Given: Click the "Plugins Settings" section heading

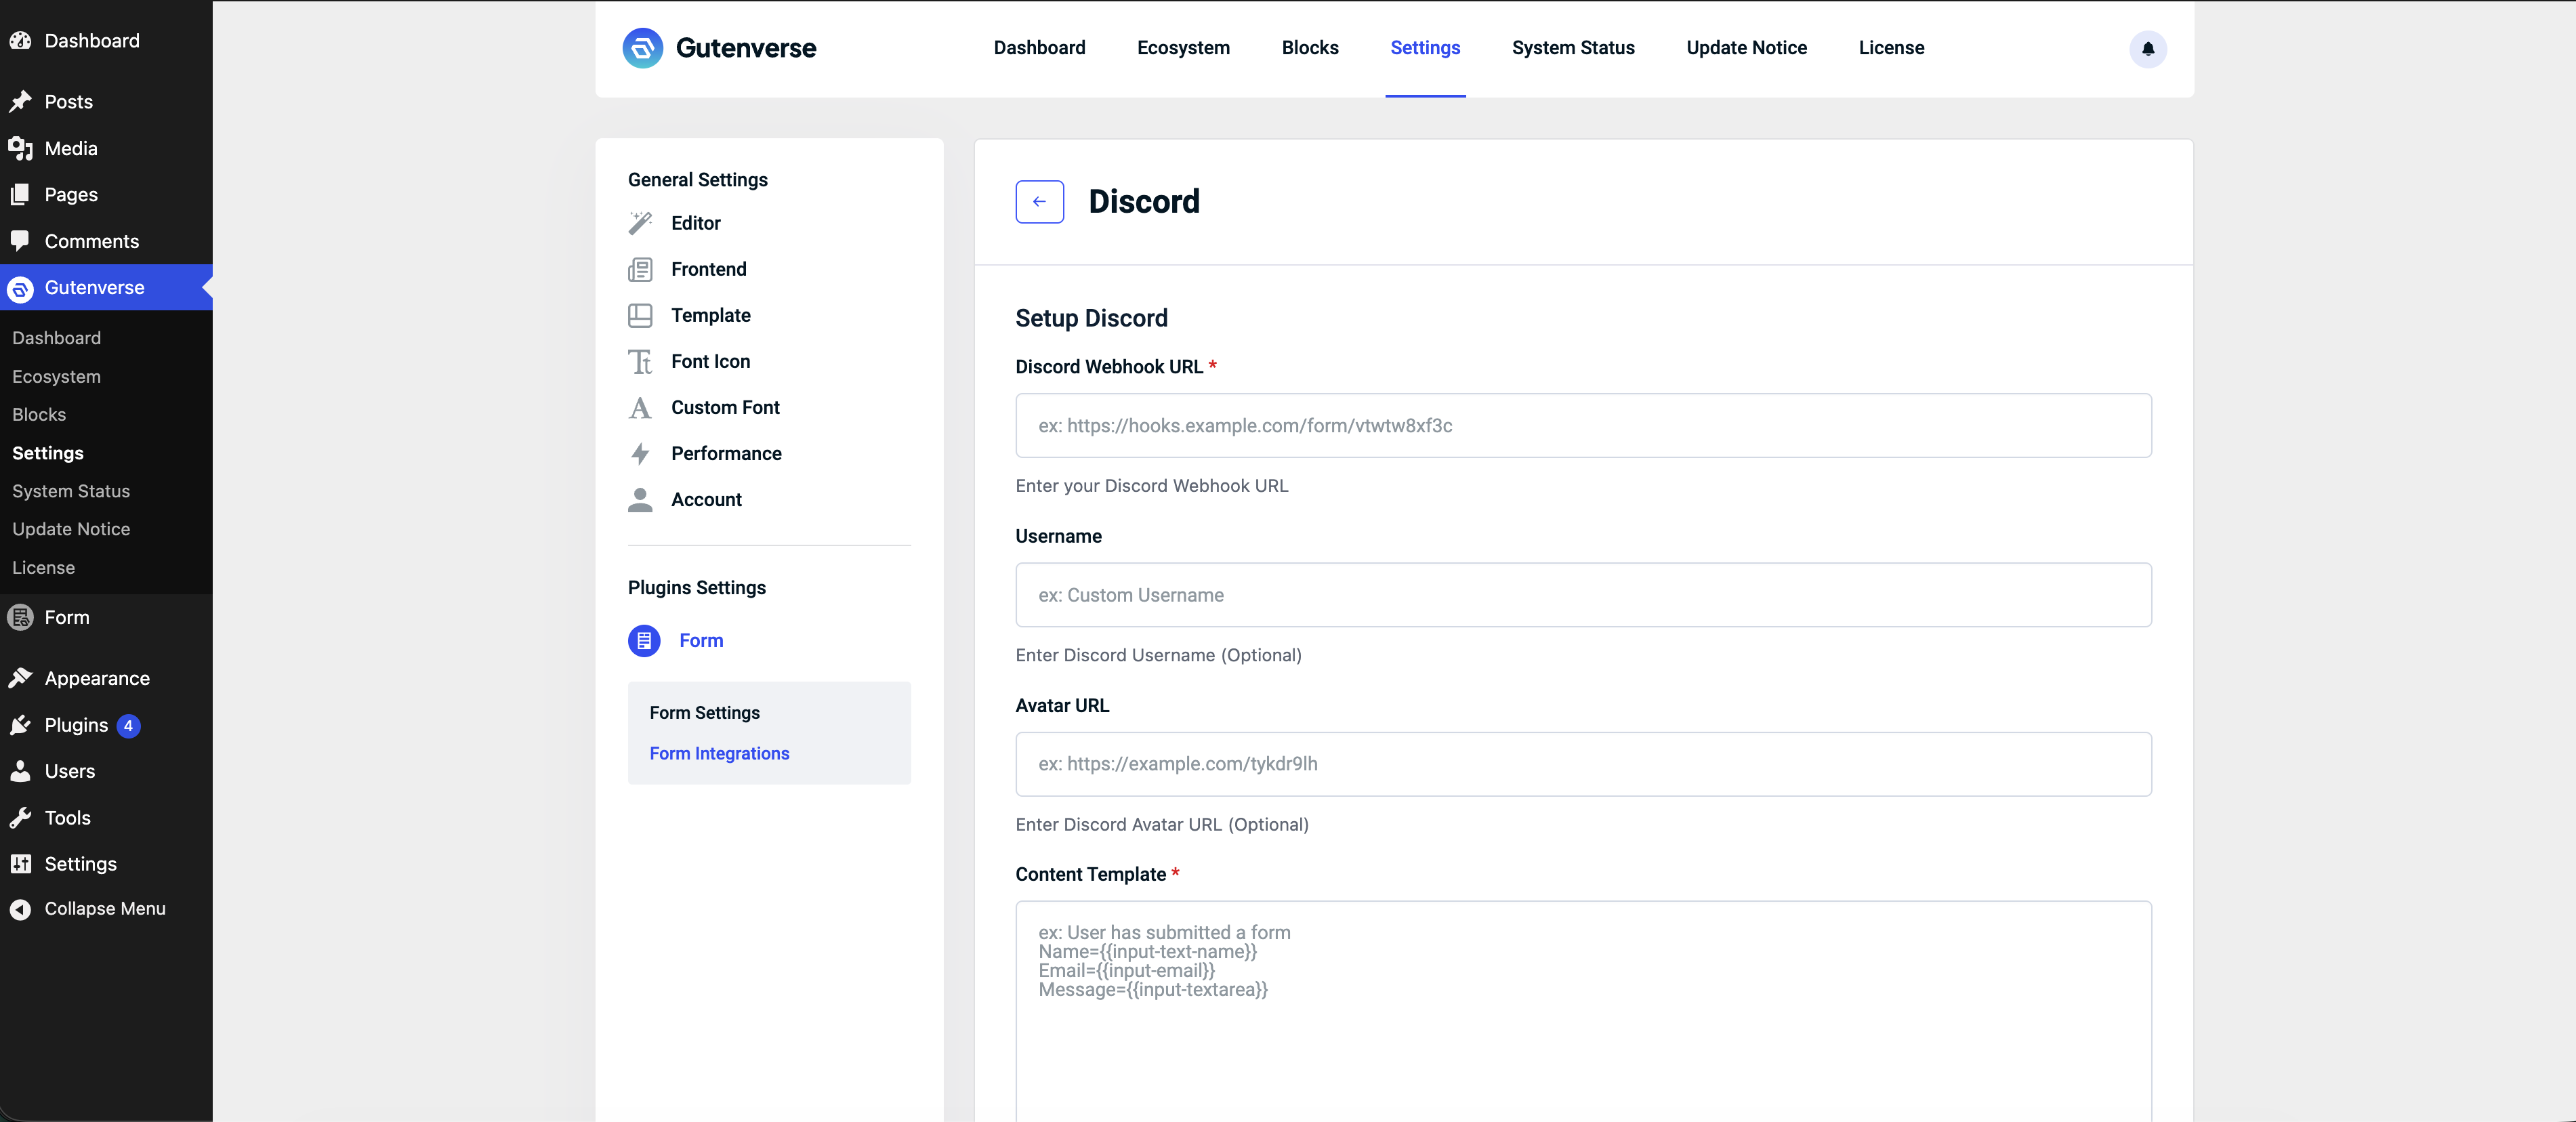Looking at the screenshot, I should [697, 588].
